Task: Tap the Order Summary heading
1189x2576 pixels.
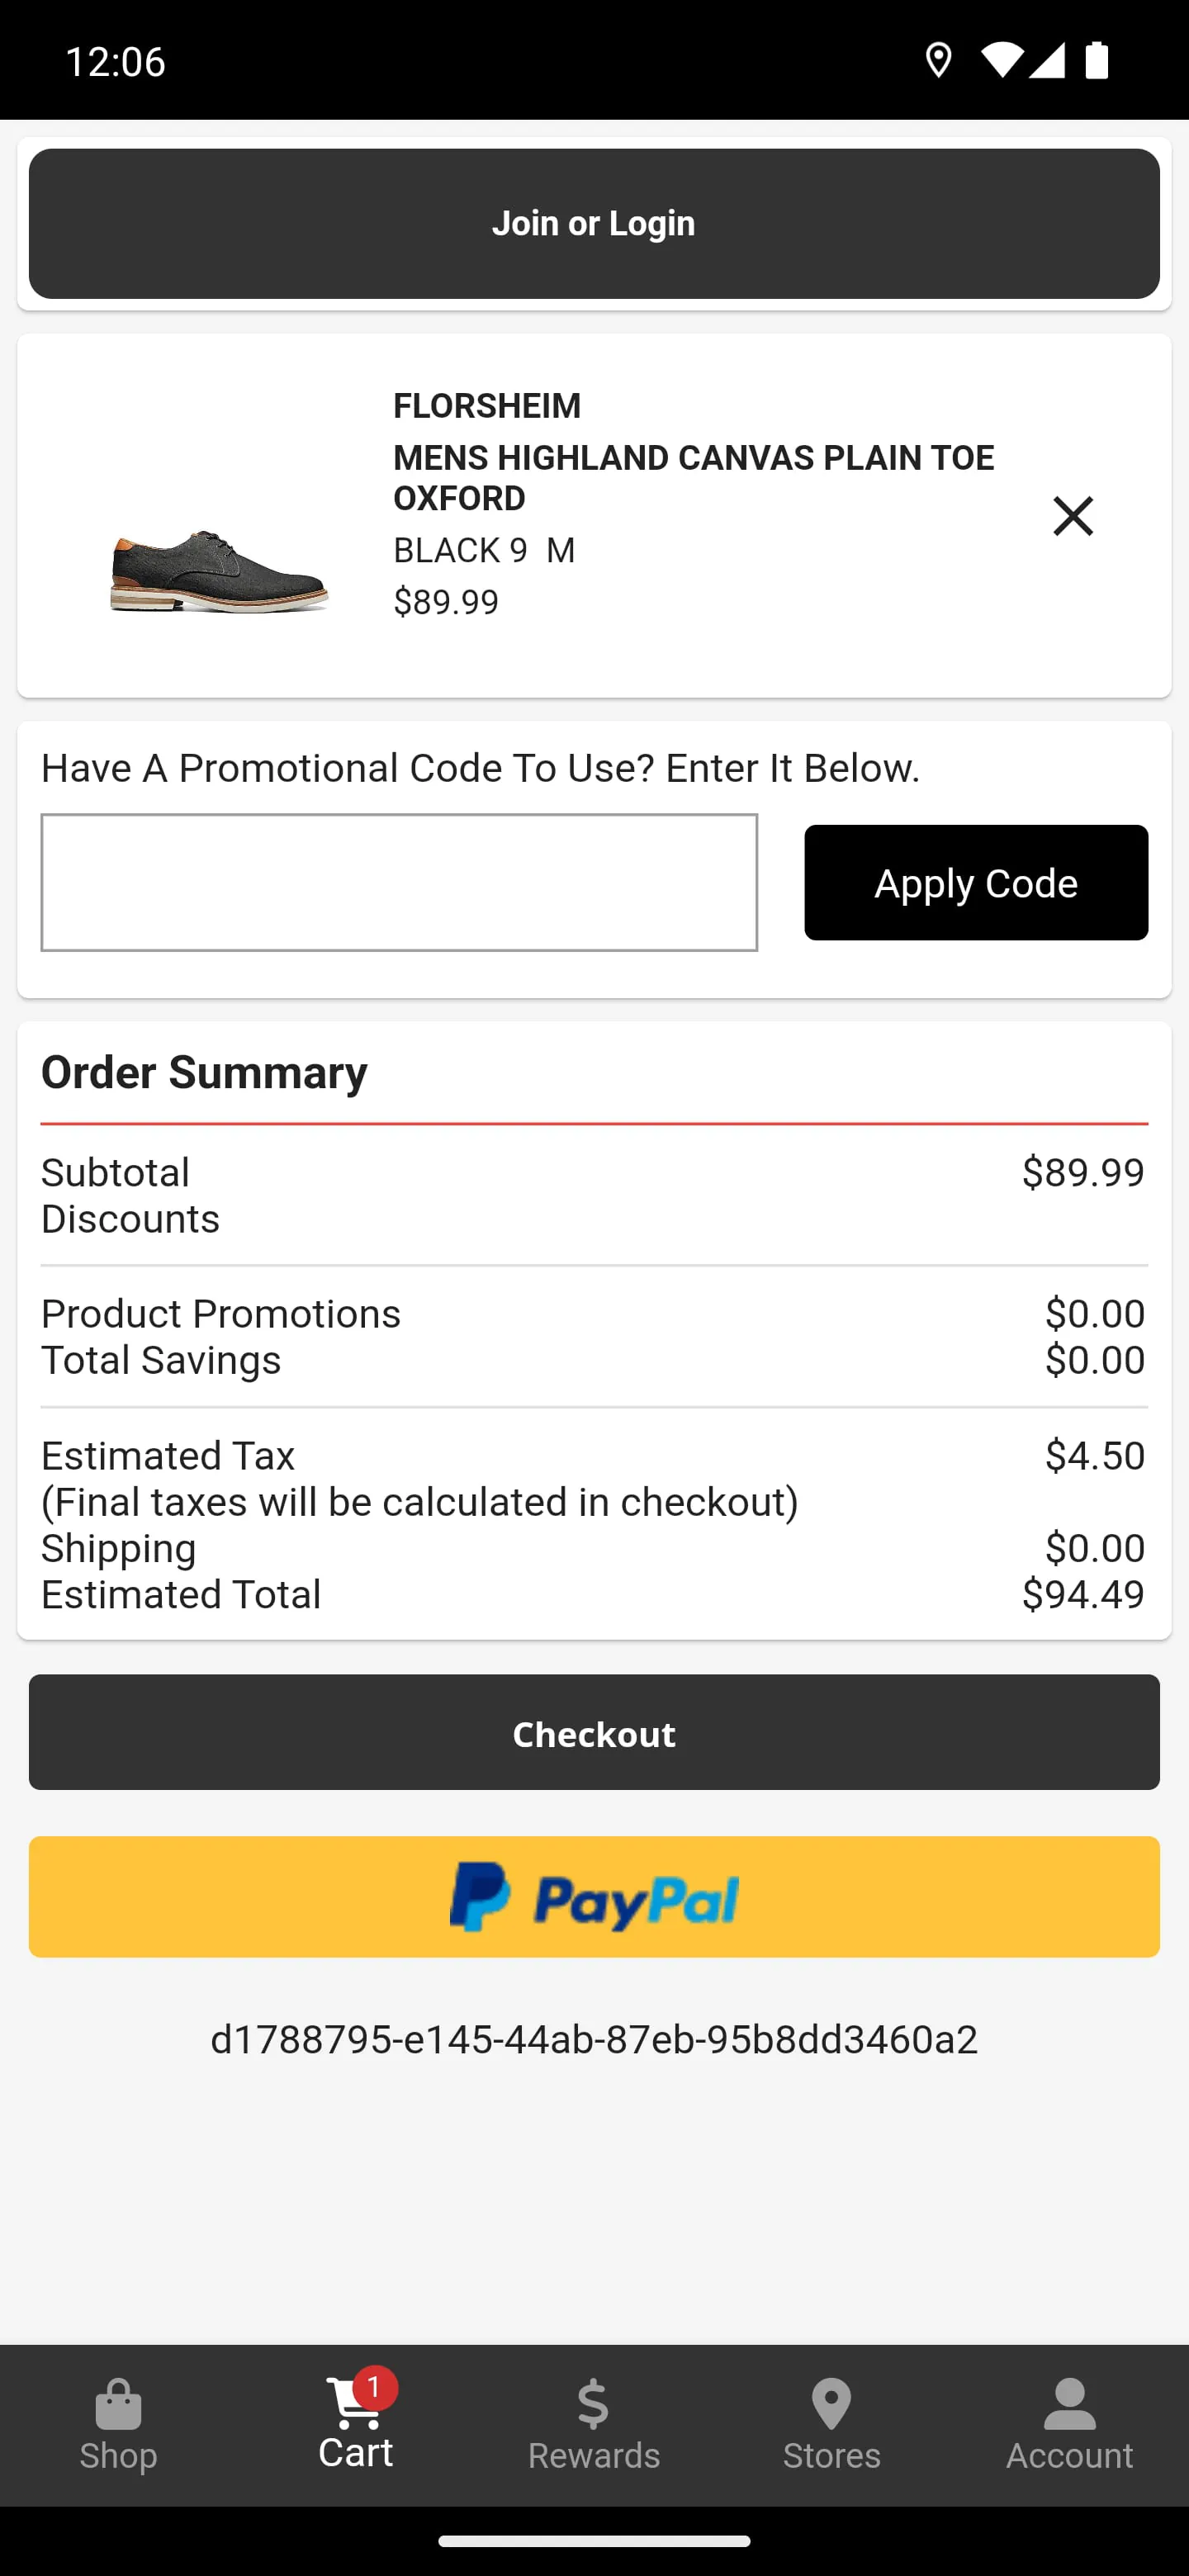Action: click(x=204, y=1072)
